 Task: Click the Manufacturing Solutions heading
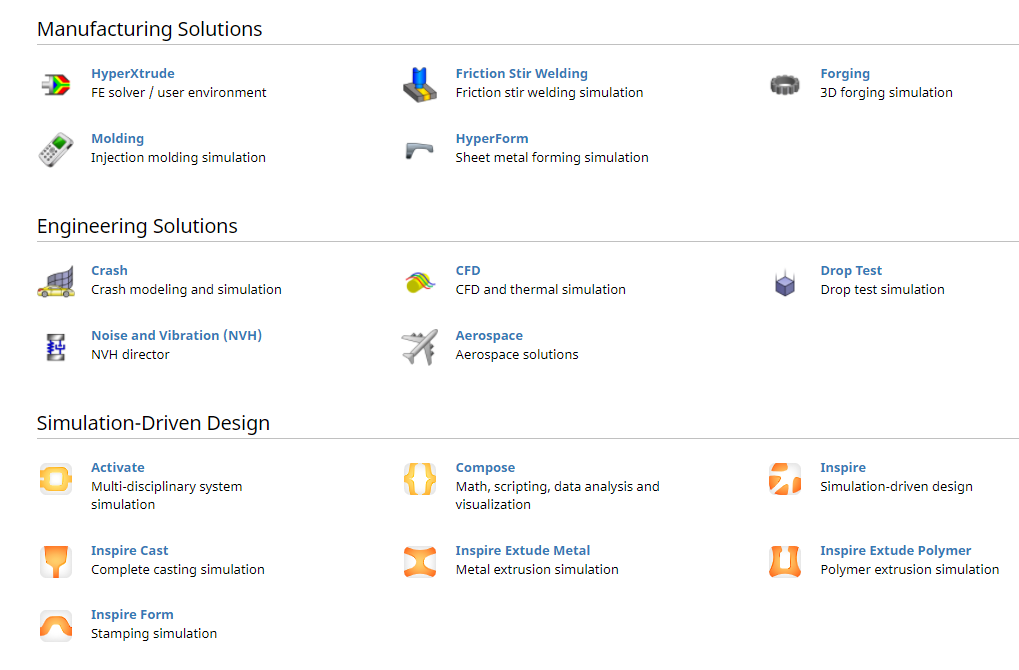149,29
